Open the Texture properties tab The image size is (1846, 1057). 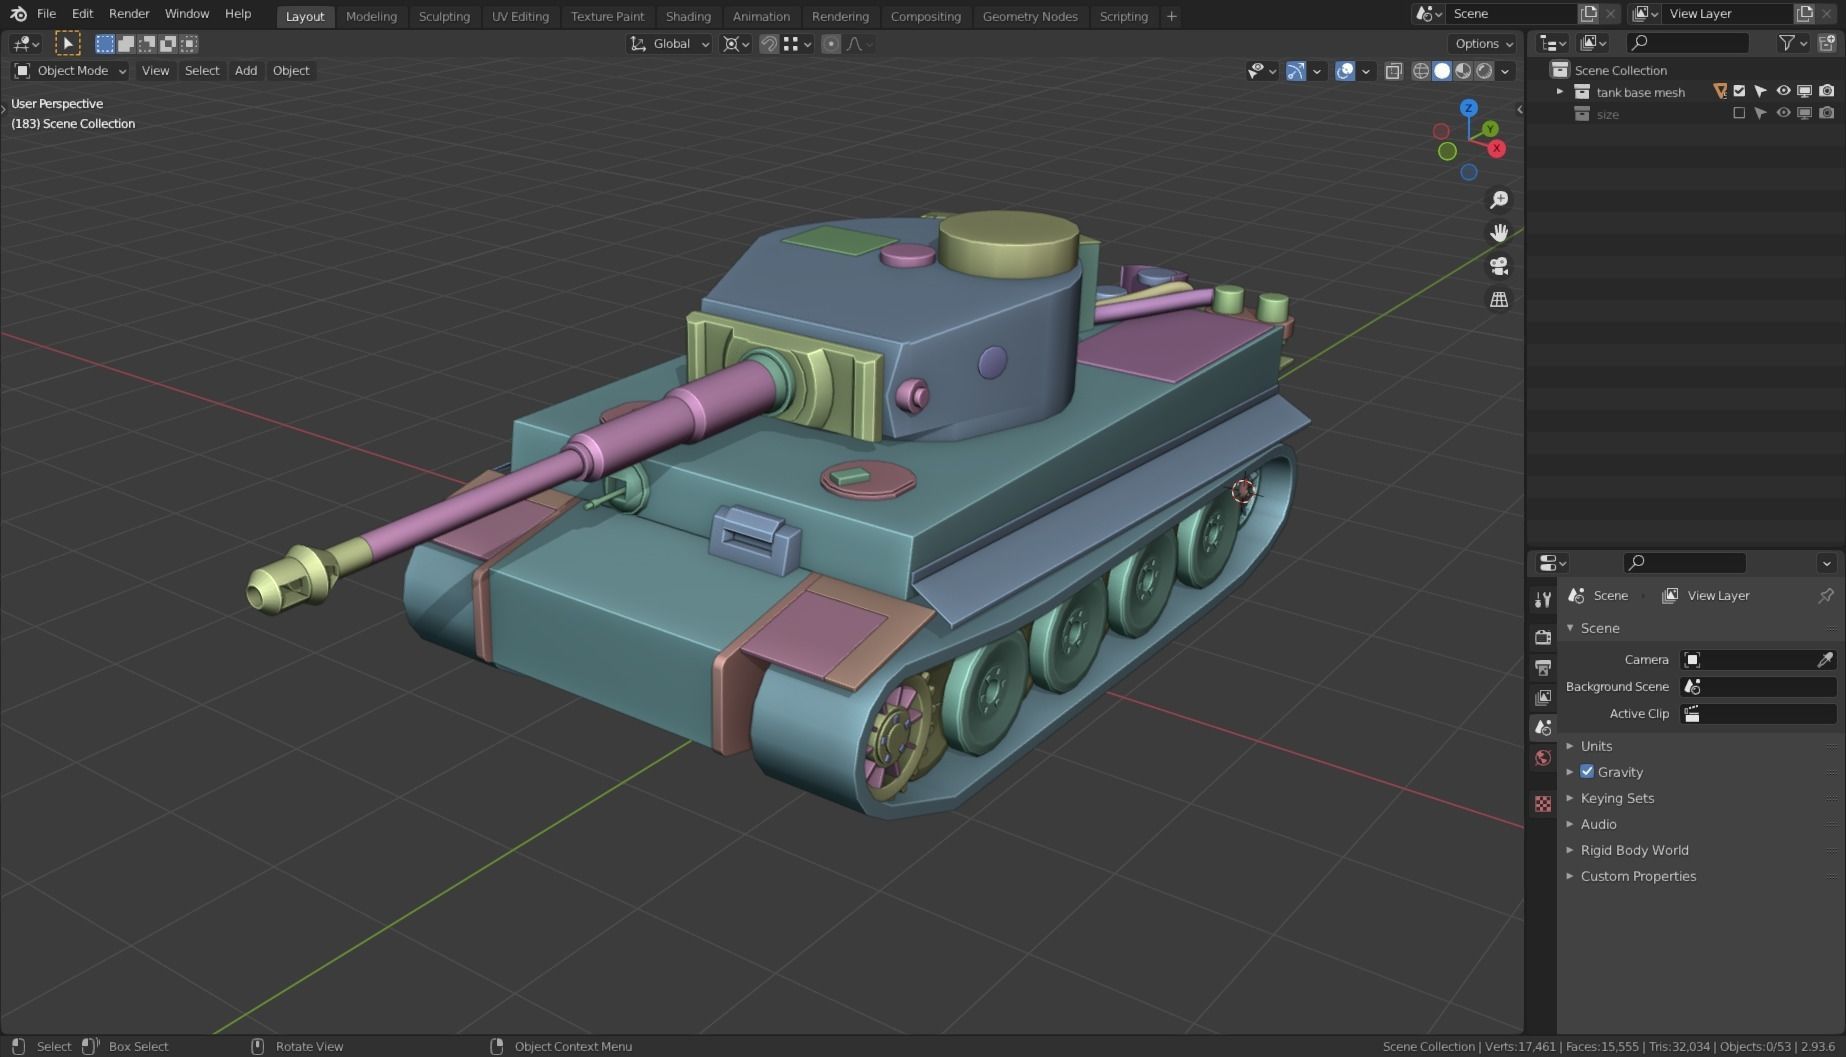(x=1543, y=804)
